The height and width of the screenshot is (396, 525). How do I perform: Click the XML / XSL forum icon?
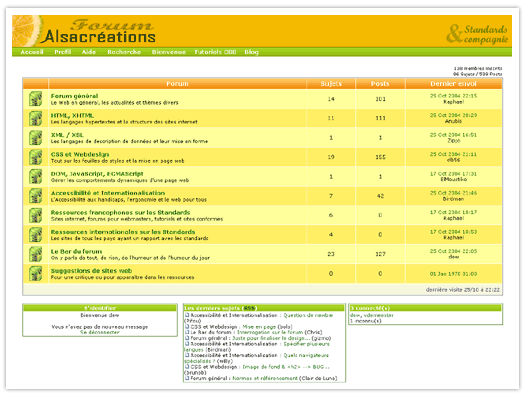click(x=35, y=138)
